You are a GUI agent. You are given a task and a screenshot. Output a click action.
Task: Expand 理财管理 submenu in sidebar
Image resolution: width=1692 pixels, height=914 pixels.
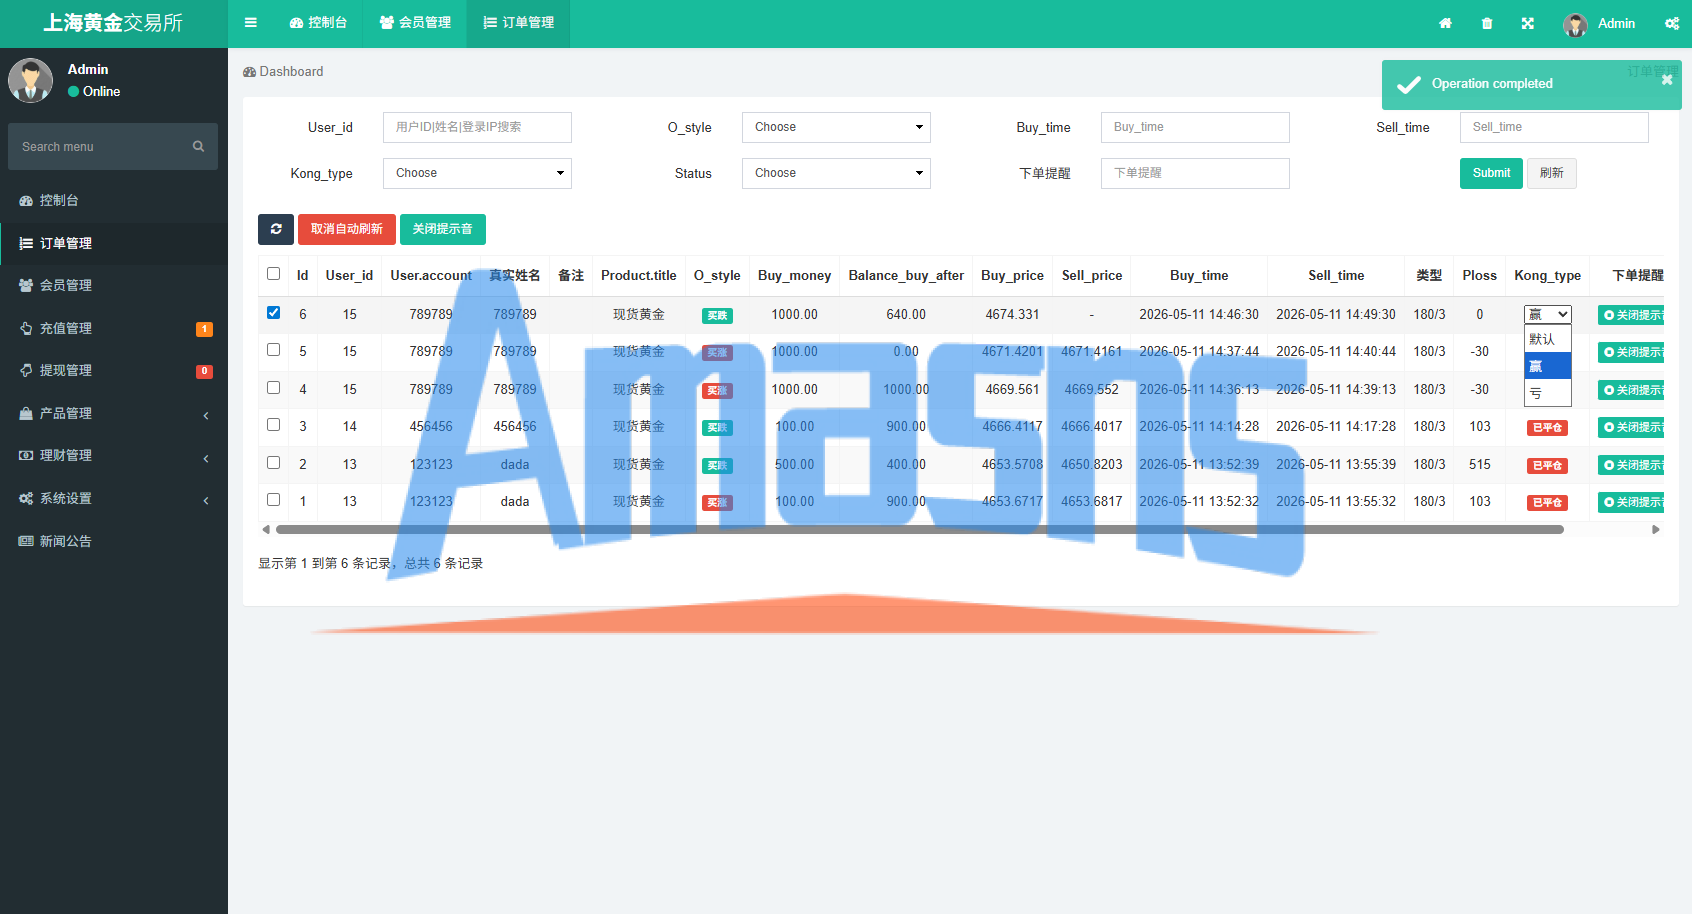[114, 455]
